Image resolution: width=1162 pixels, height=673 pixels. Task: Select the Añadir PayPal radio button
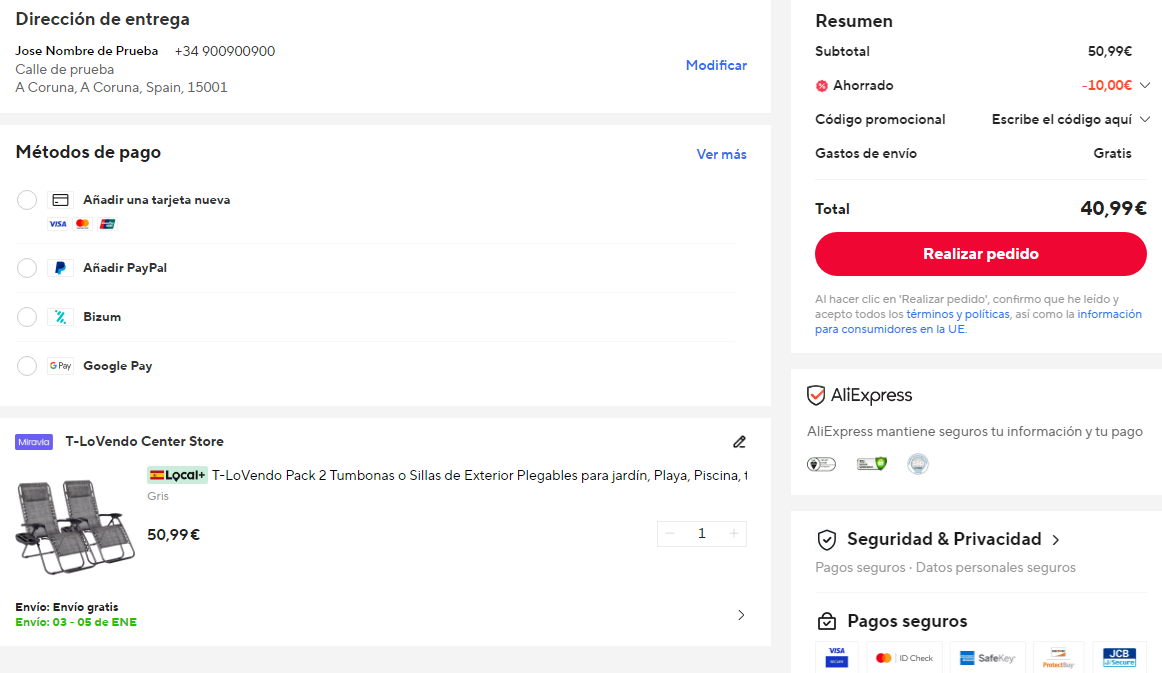27,268
